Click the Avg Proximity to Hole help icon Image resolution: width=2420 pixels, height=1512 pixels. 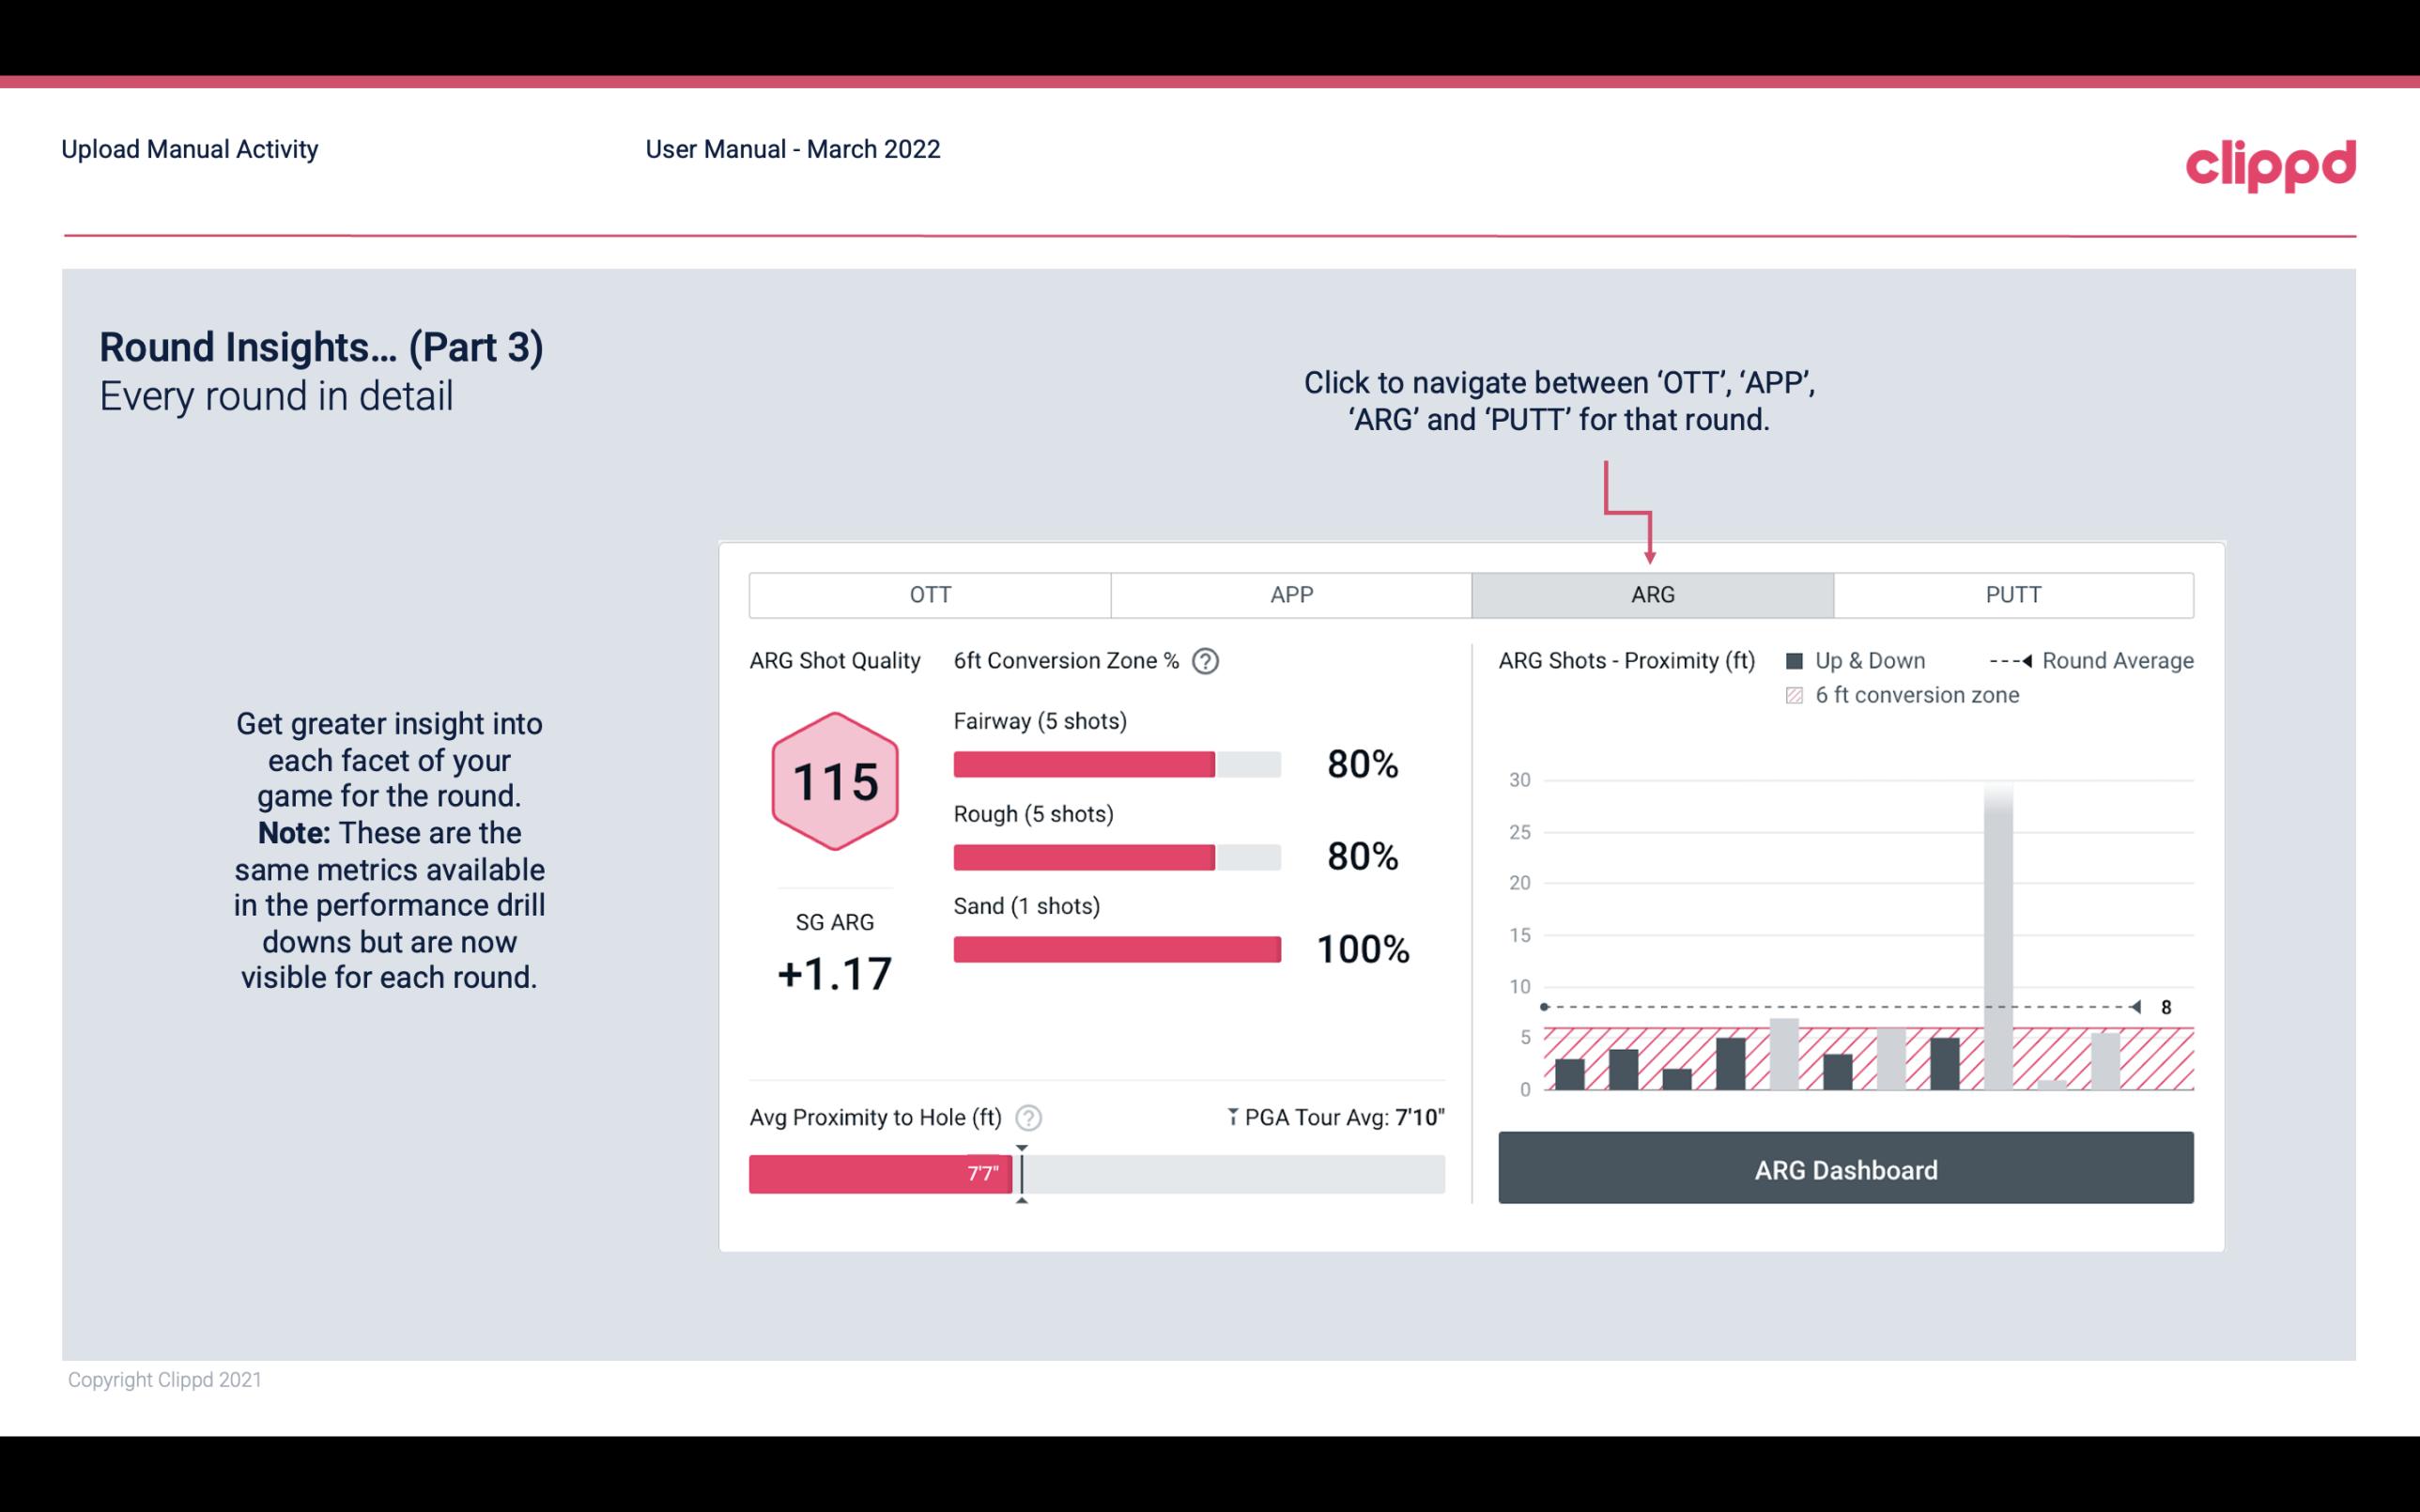click(1031, 1117)
